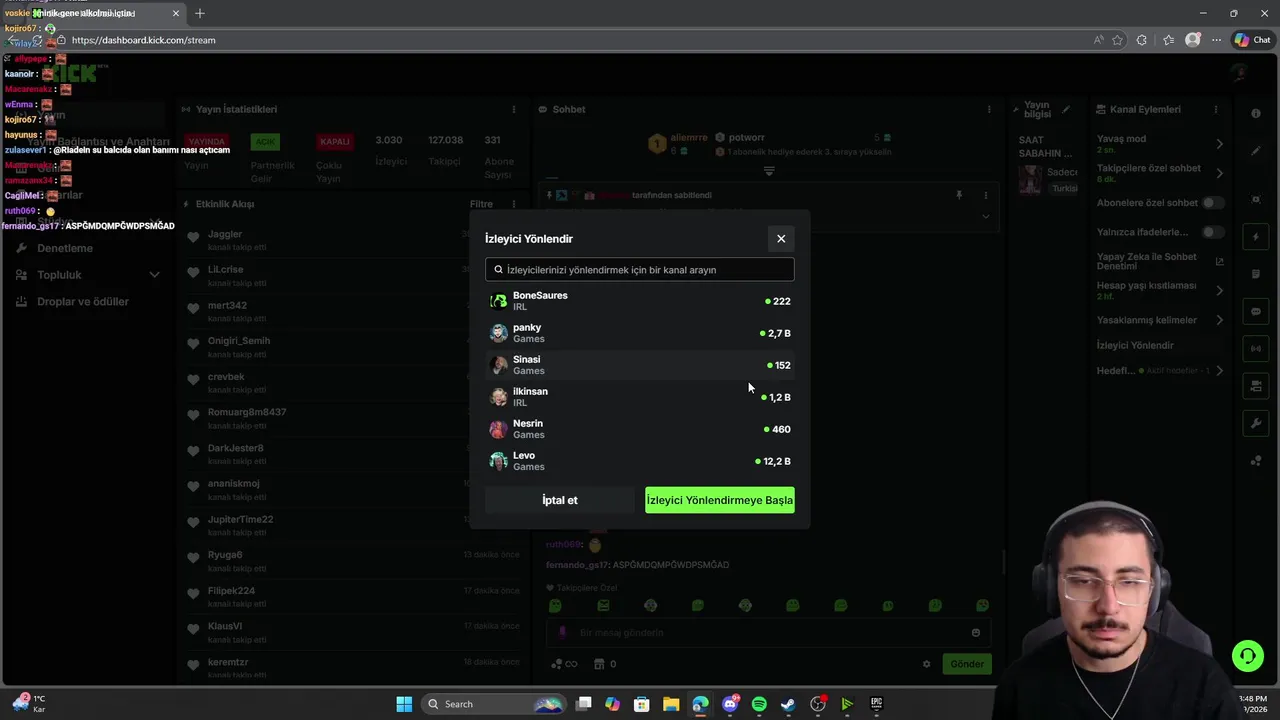The width and height of the screenshot is (1280, 720).
Task: Click the İptal et button
Action: tap(560, 500)
